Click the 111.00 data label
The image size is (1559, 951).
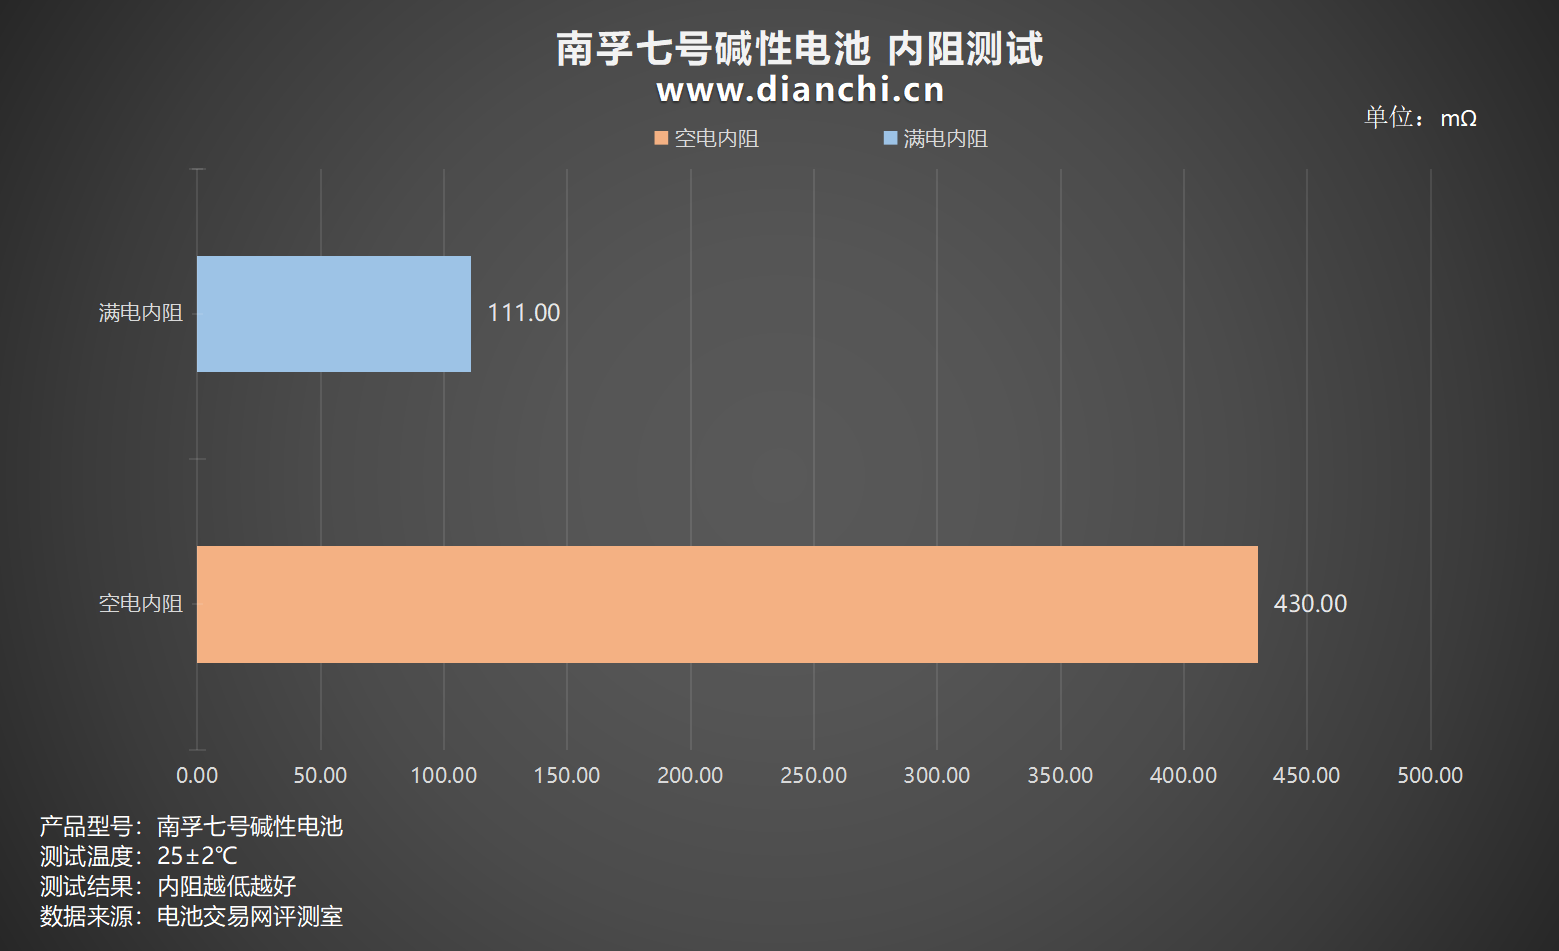(x=524, y=313)
